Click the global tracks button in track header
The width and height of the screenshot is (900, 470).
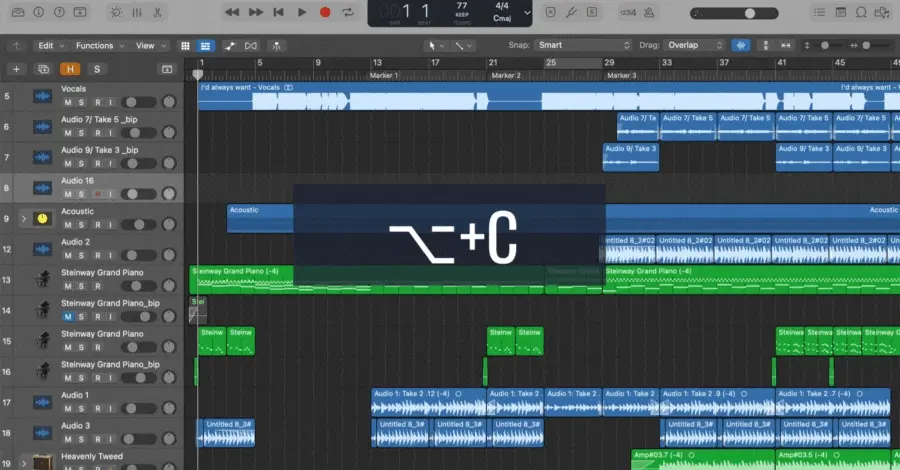[167, 69]
